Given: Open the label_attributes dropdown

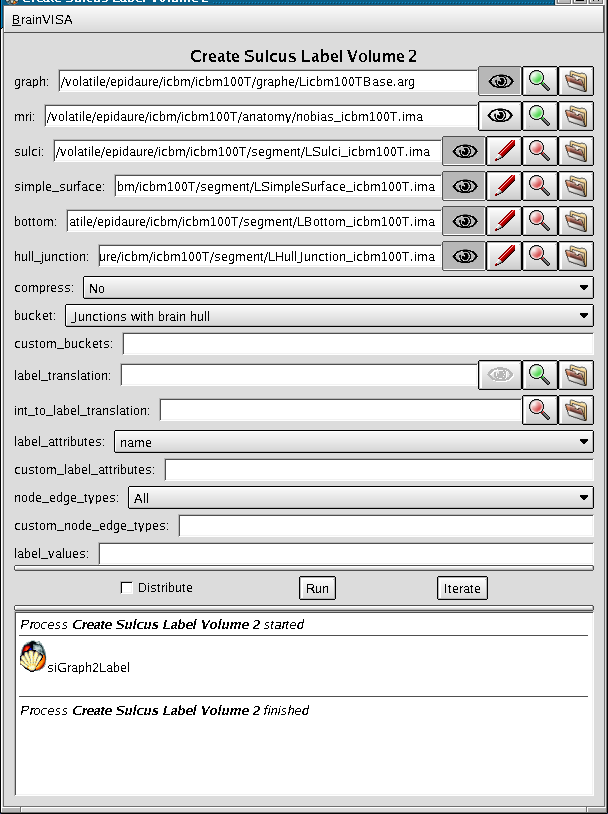Looking at the screenshot, I should [x=353, y=442].
